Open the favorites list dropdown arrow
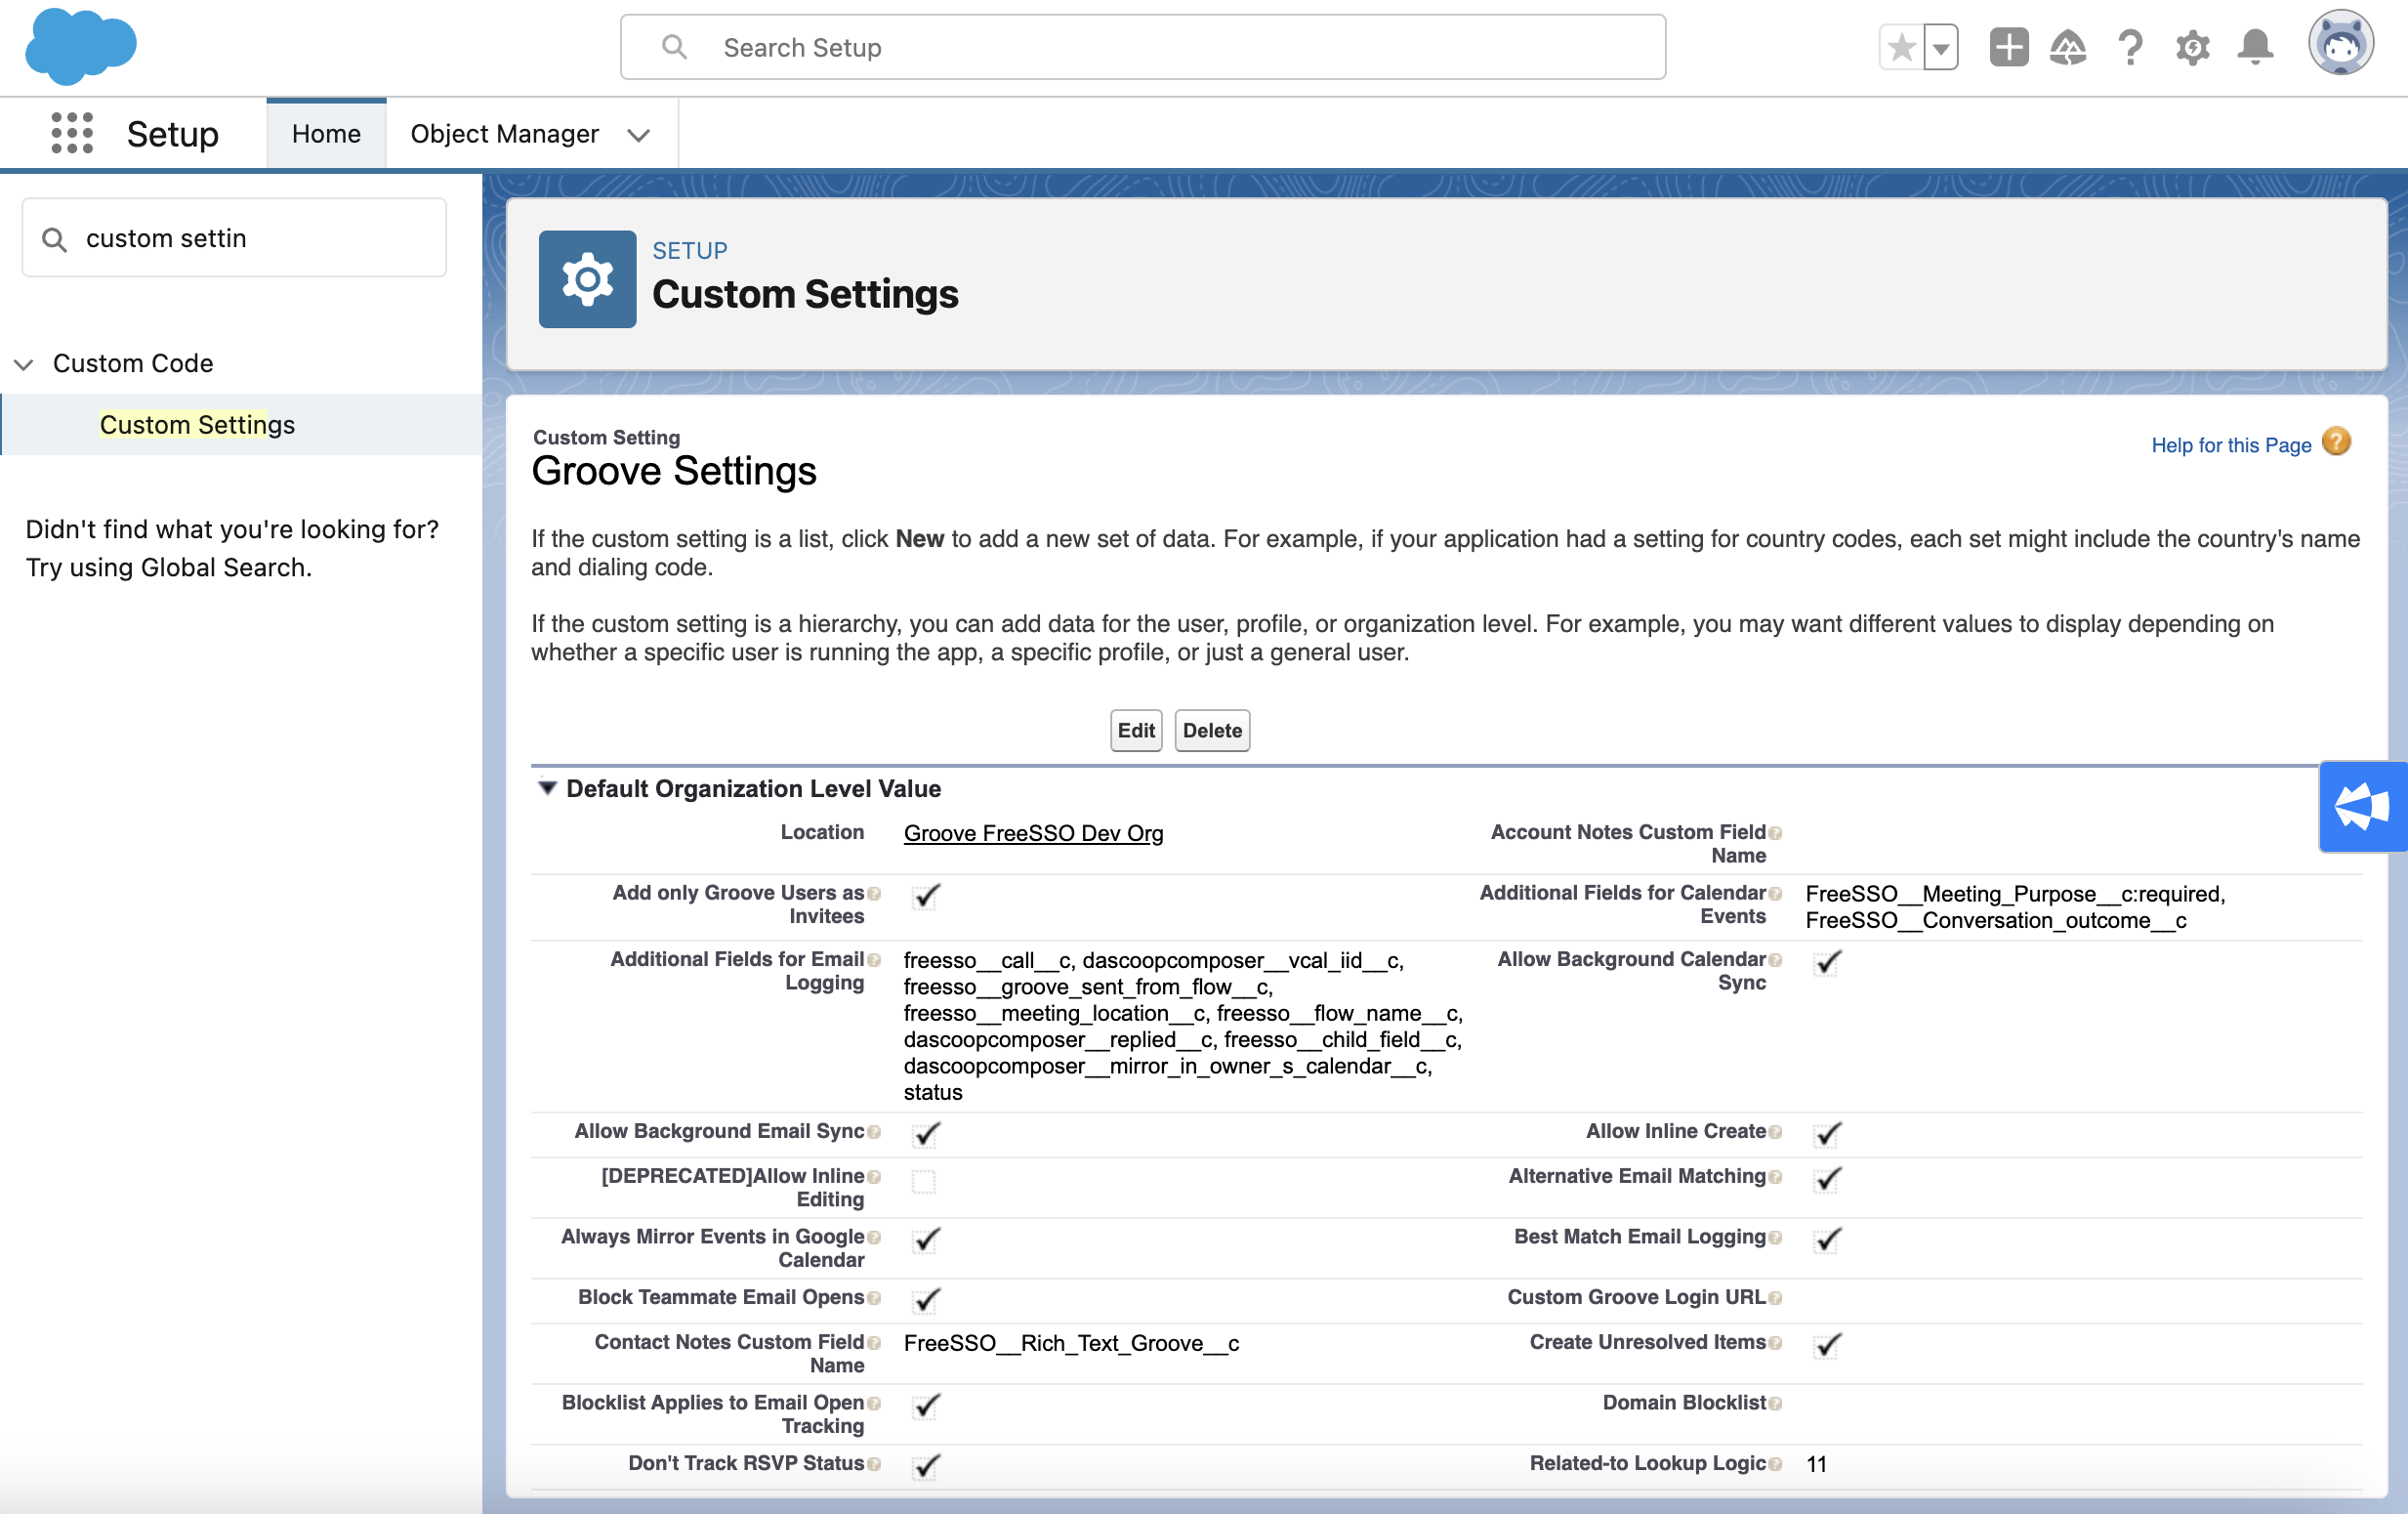This screenshot has height=1514, width=2408. pyautogui.click(x=1940, y=47)
